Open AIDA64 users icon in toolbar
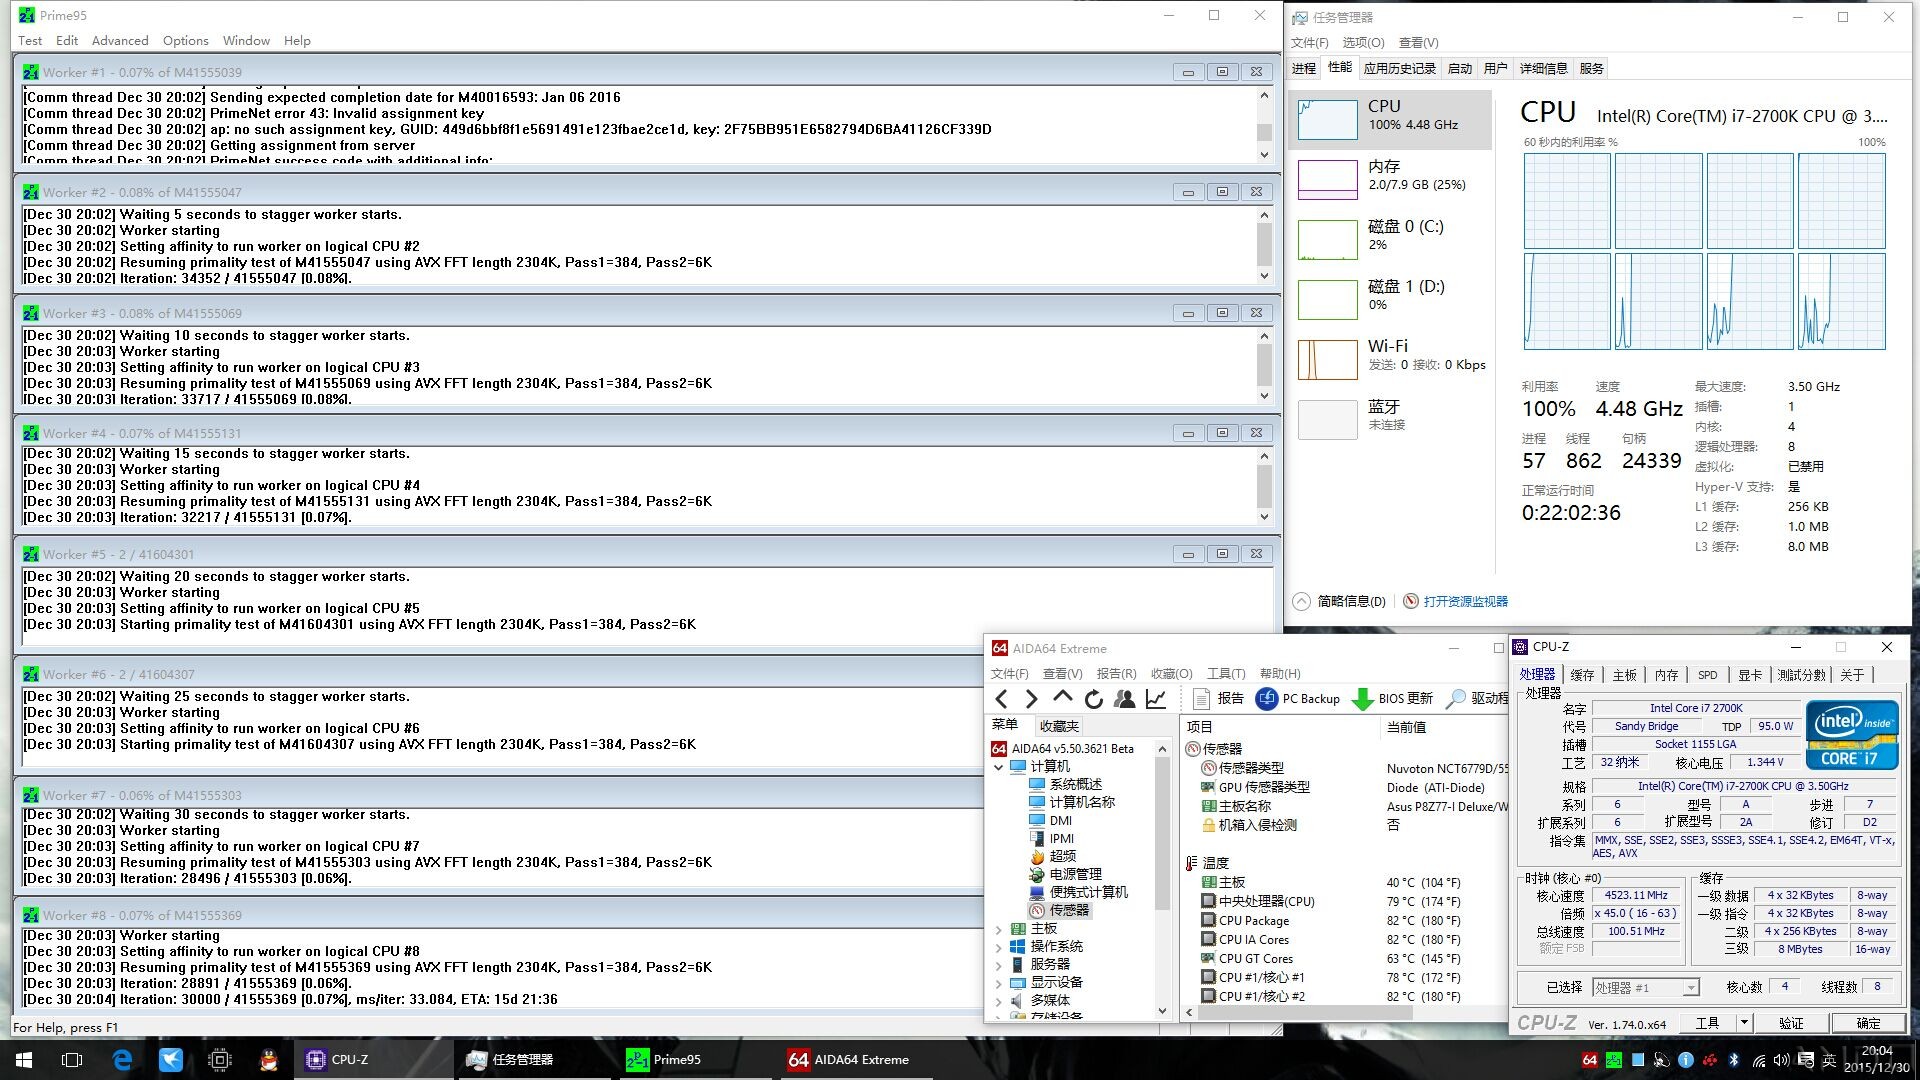 coord(1124,699)
